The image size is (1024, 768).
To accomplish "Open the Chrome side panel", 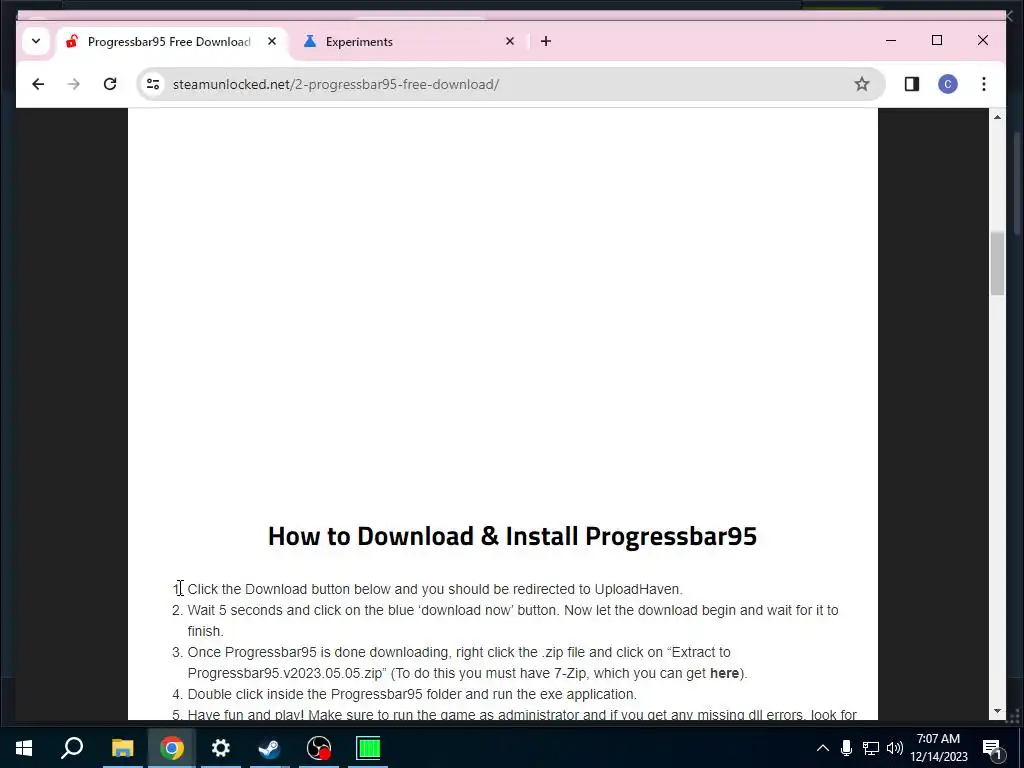I will click(x=912, y=84).
